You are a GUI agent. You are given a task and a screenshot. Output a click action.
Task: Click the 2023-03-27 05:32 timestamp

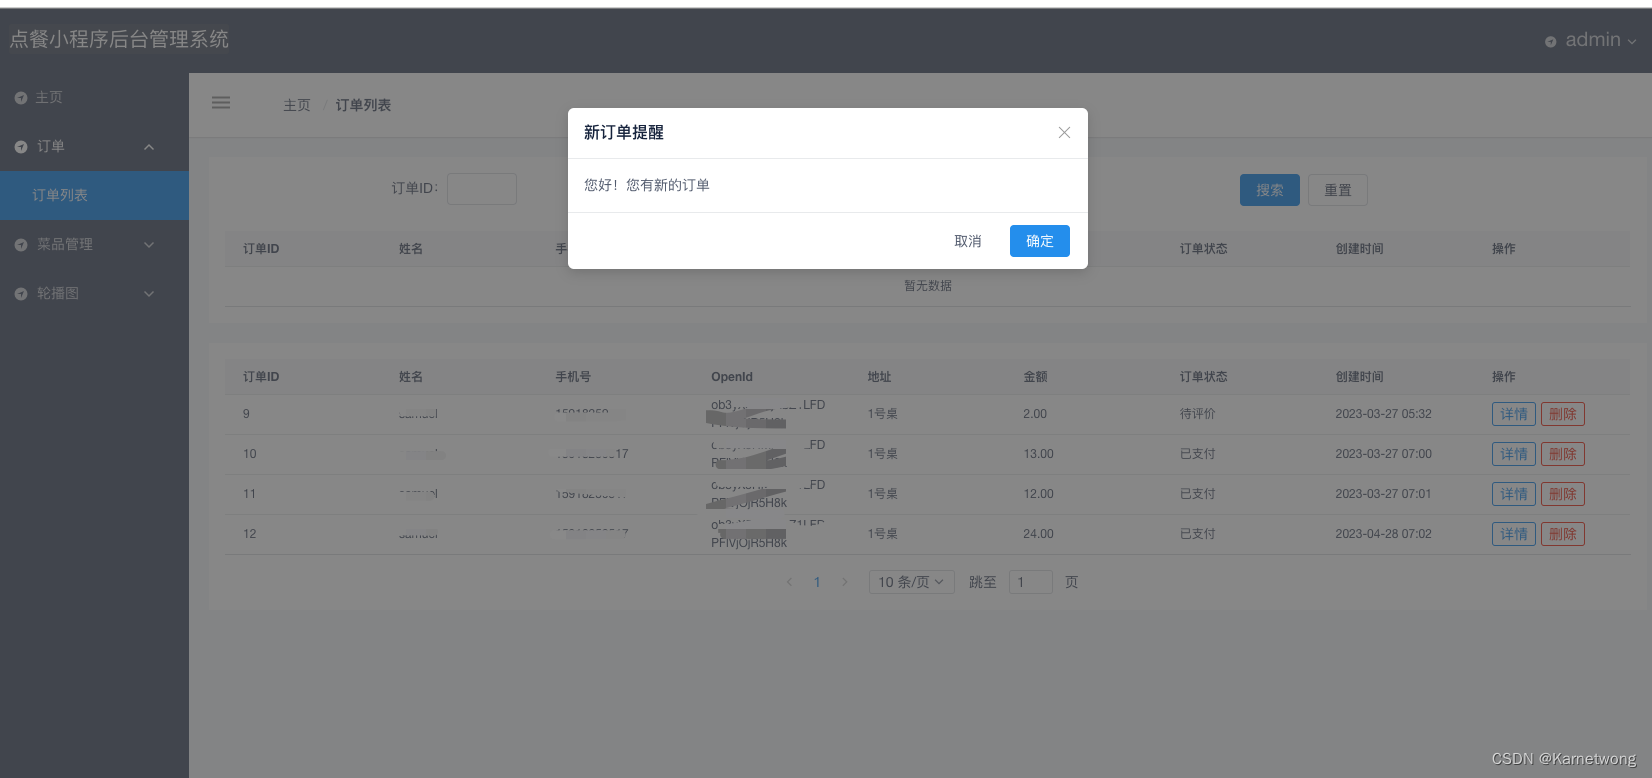[1383, 414]
